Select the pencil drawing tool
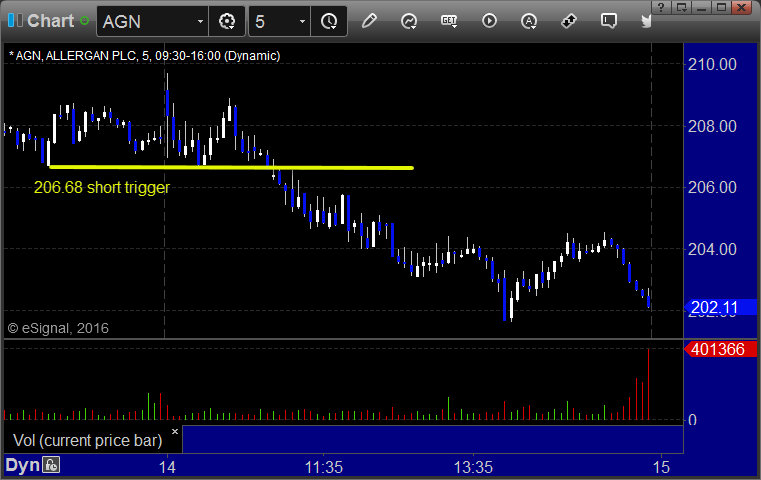The height and width of the screenshot is (480, 761). pyautogui.click(x=369, y=21)
